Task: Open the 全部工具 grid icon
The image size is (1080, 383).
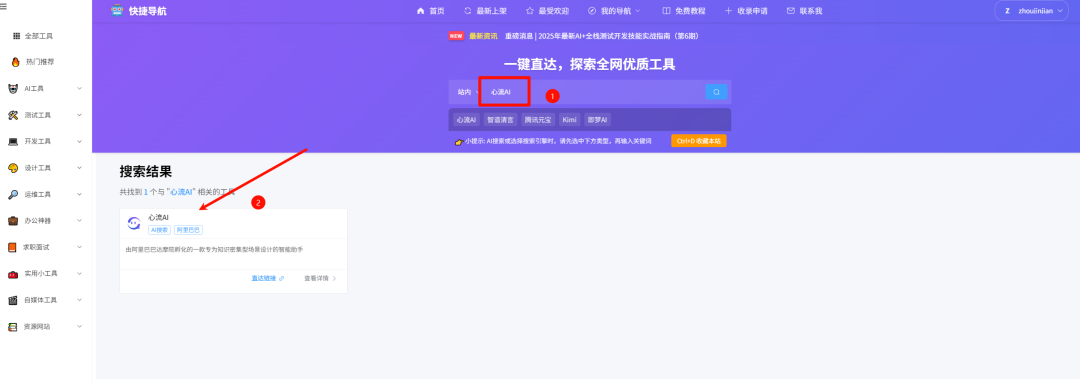Action: click(x=17, y=36)
